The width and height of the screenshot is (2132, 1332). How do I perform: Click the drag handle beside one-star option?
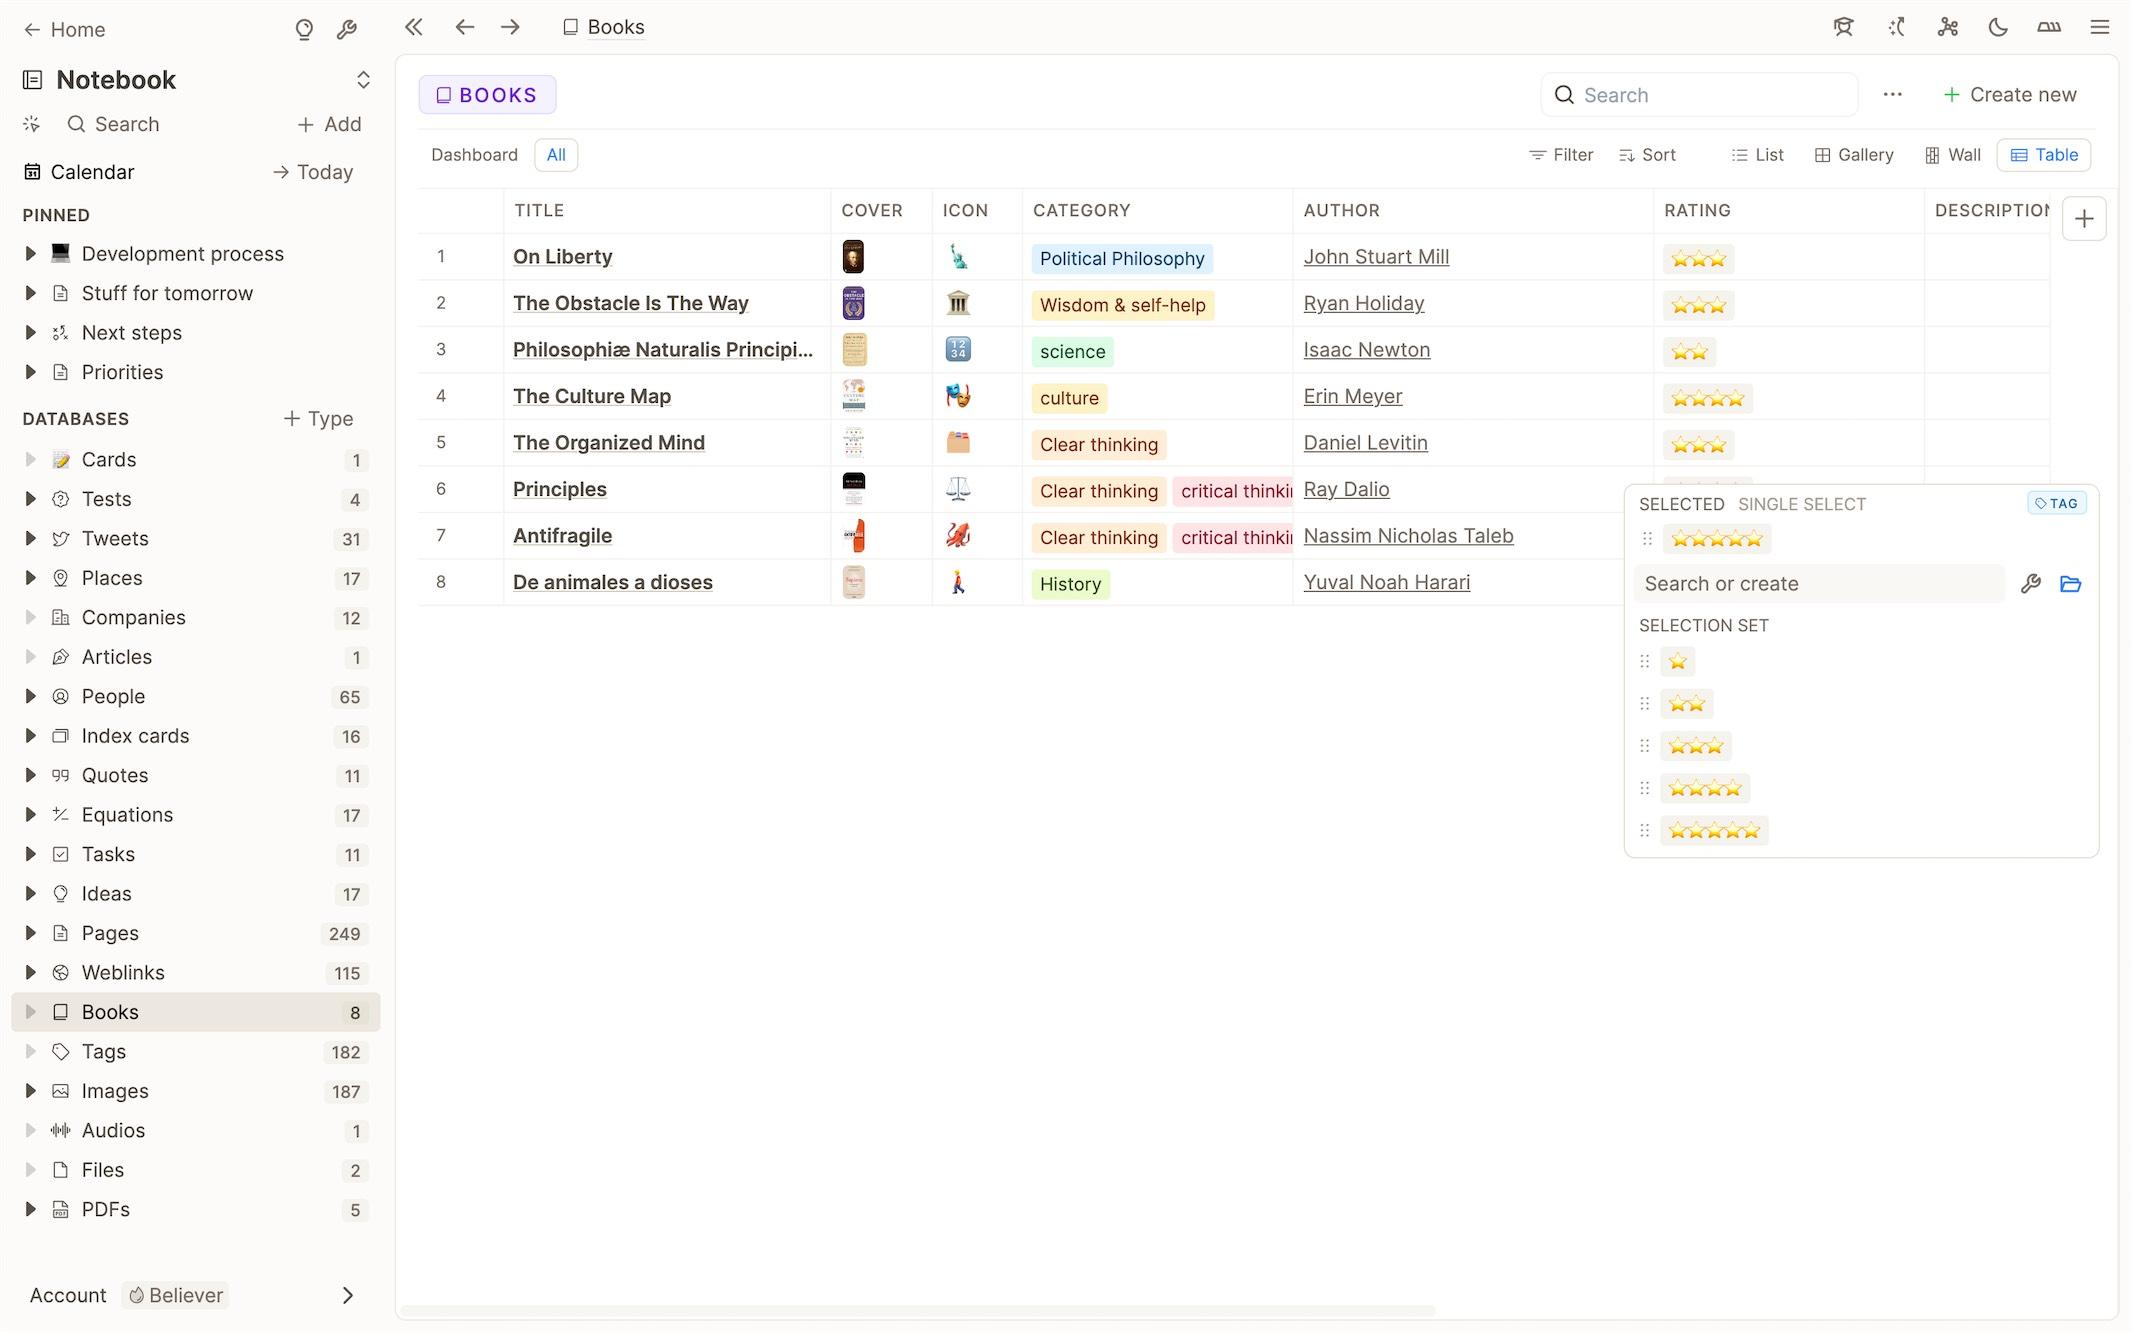pyautogui.click(x=1645, y=661)
